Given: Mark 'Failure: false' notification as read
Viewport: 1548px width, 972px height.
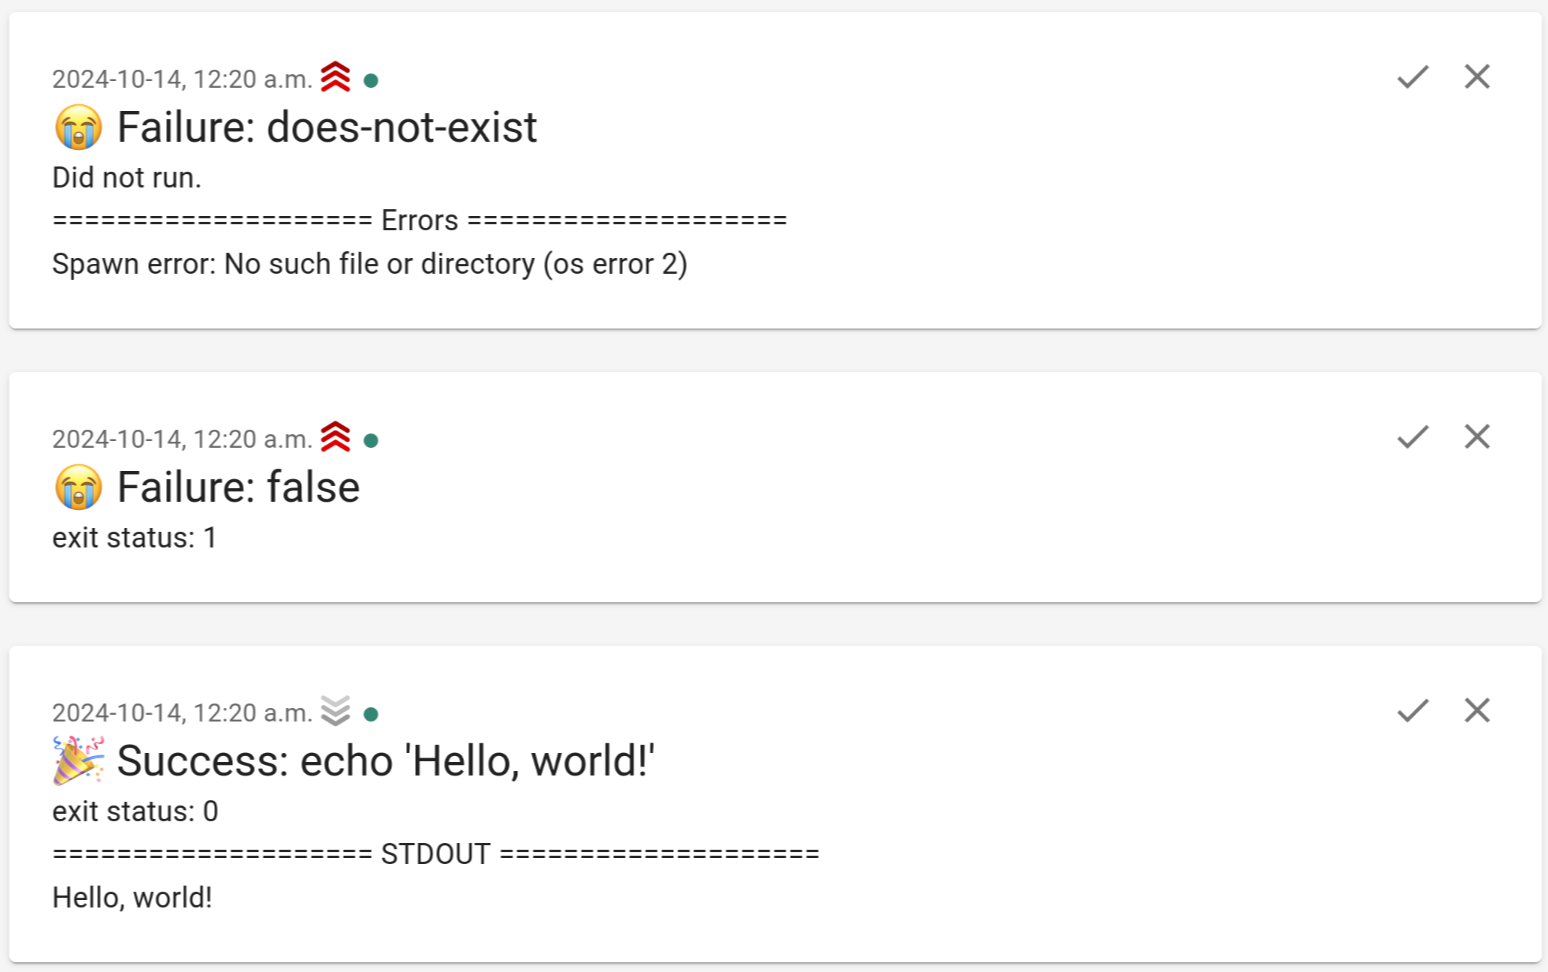Looking at the screenshot, I should (1412, 437).
